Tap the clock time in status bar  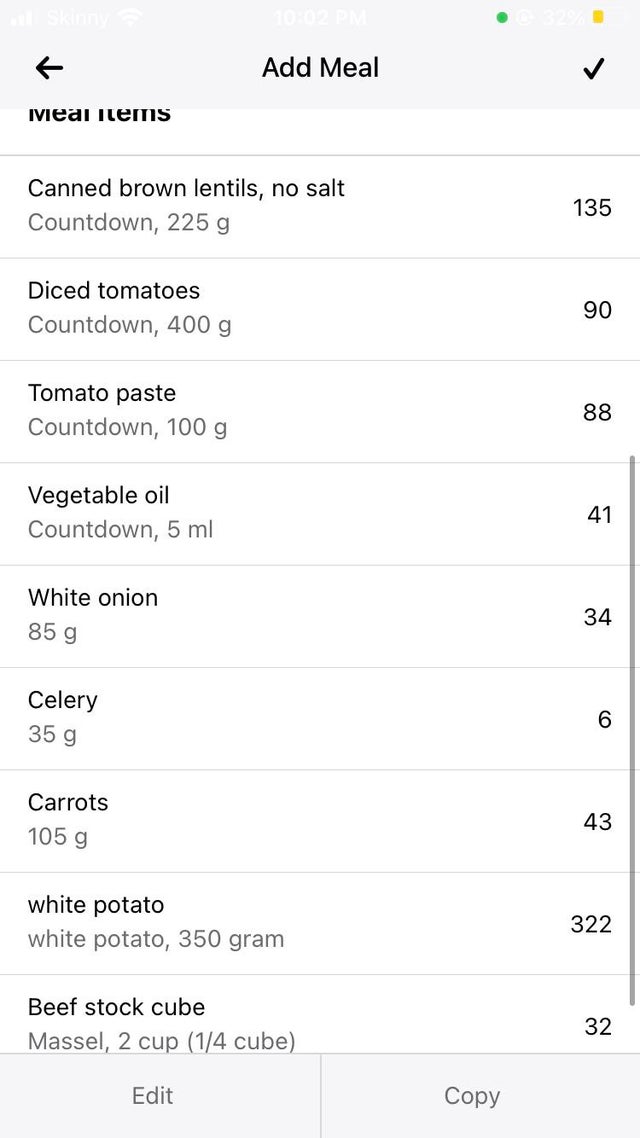pos(320,17)
